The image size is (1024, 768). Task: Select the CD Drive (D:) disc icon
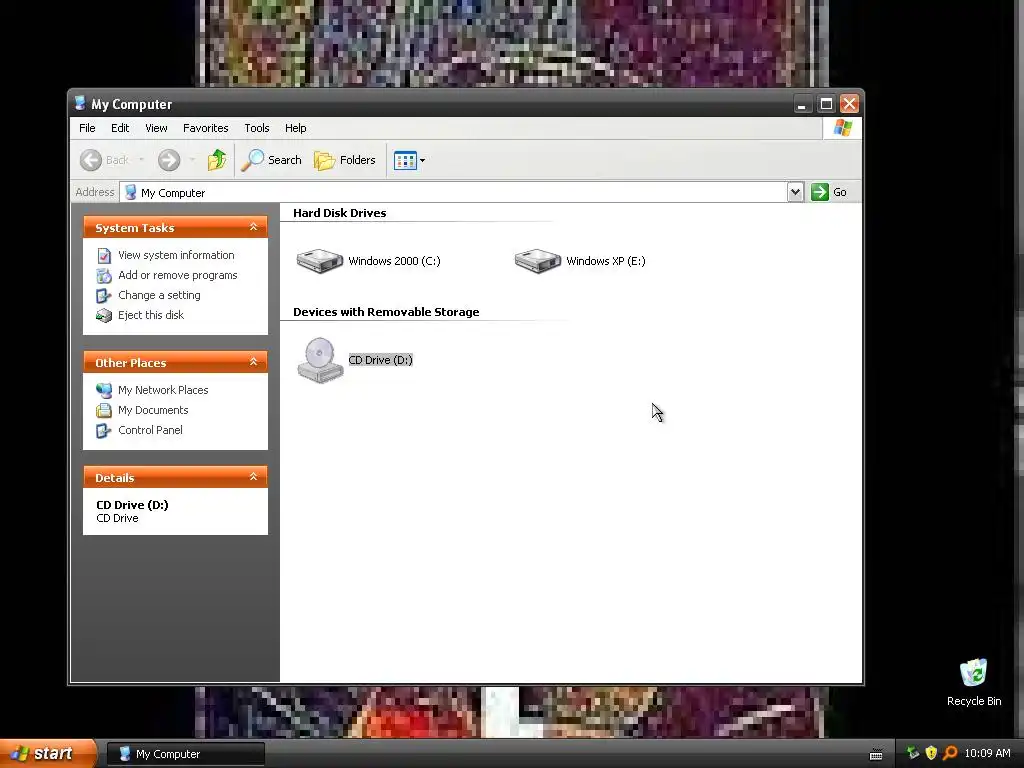point(320,360)
